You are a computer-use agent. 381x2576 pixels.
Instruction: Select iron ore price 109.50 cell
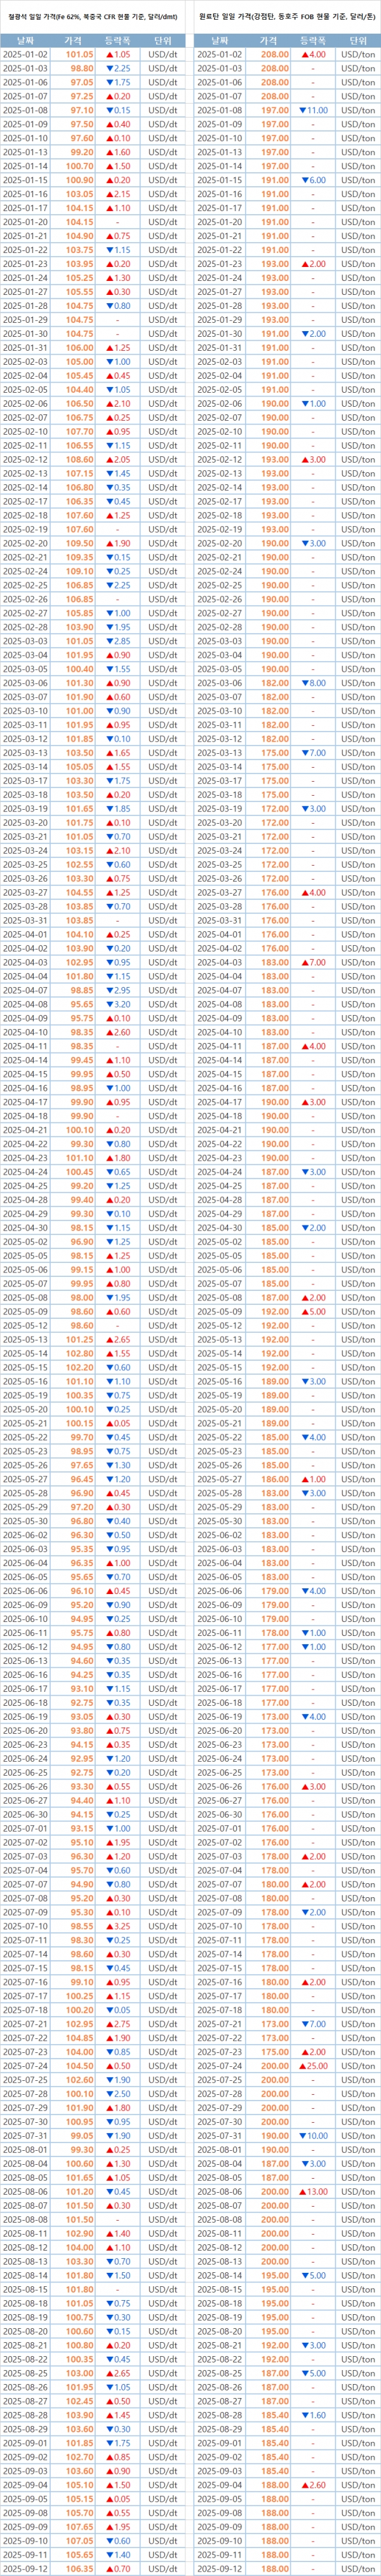(x=80, y=543)
